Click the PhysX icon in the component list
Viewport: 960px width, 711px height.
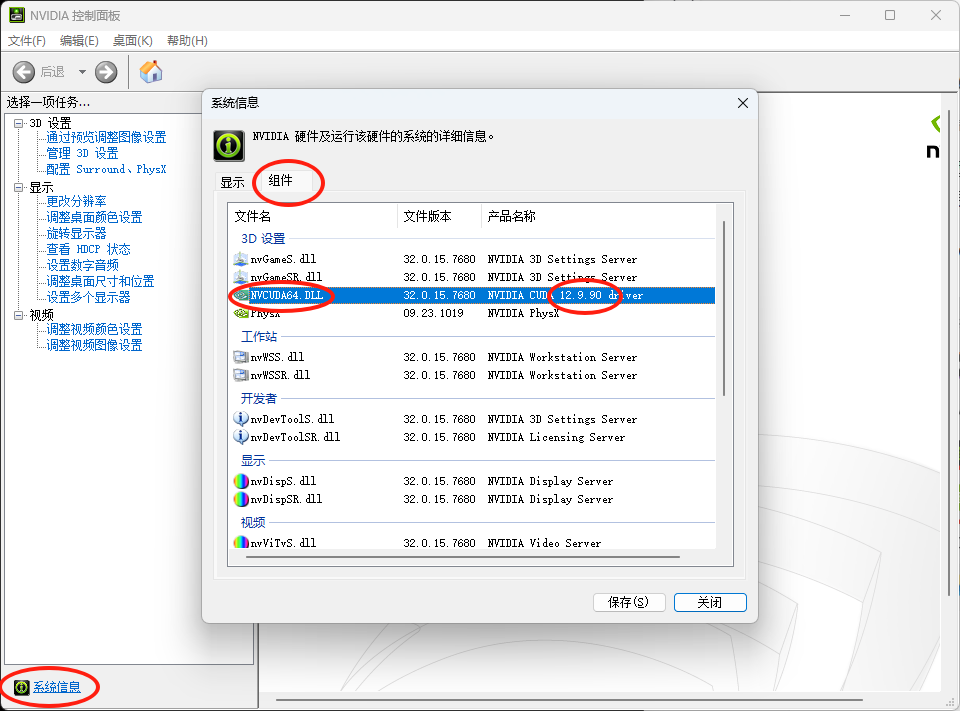point(239,313)
